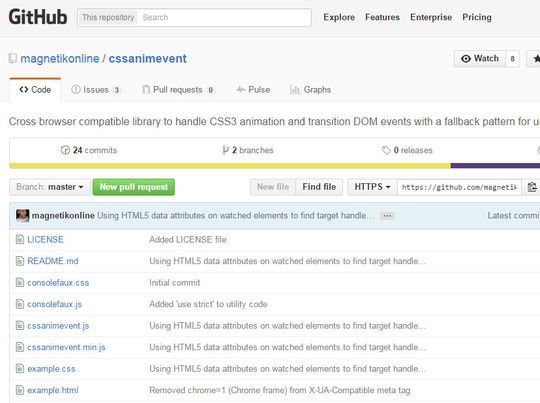Image resolution: width=540 pixels, height=403 pixels.
Task: Toggle Watch on this repository
Action: [x=480, y=59]
